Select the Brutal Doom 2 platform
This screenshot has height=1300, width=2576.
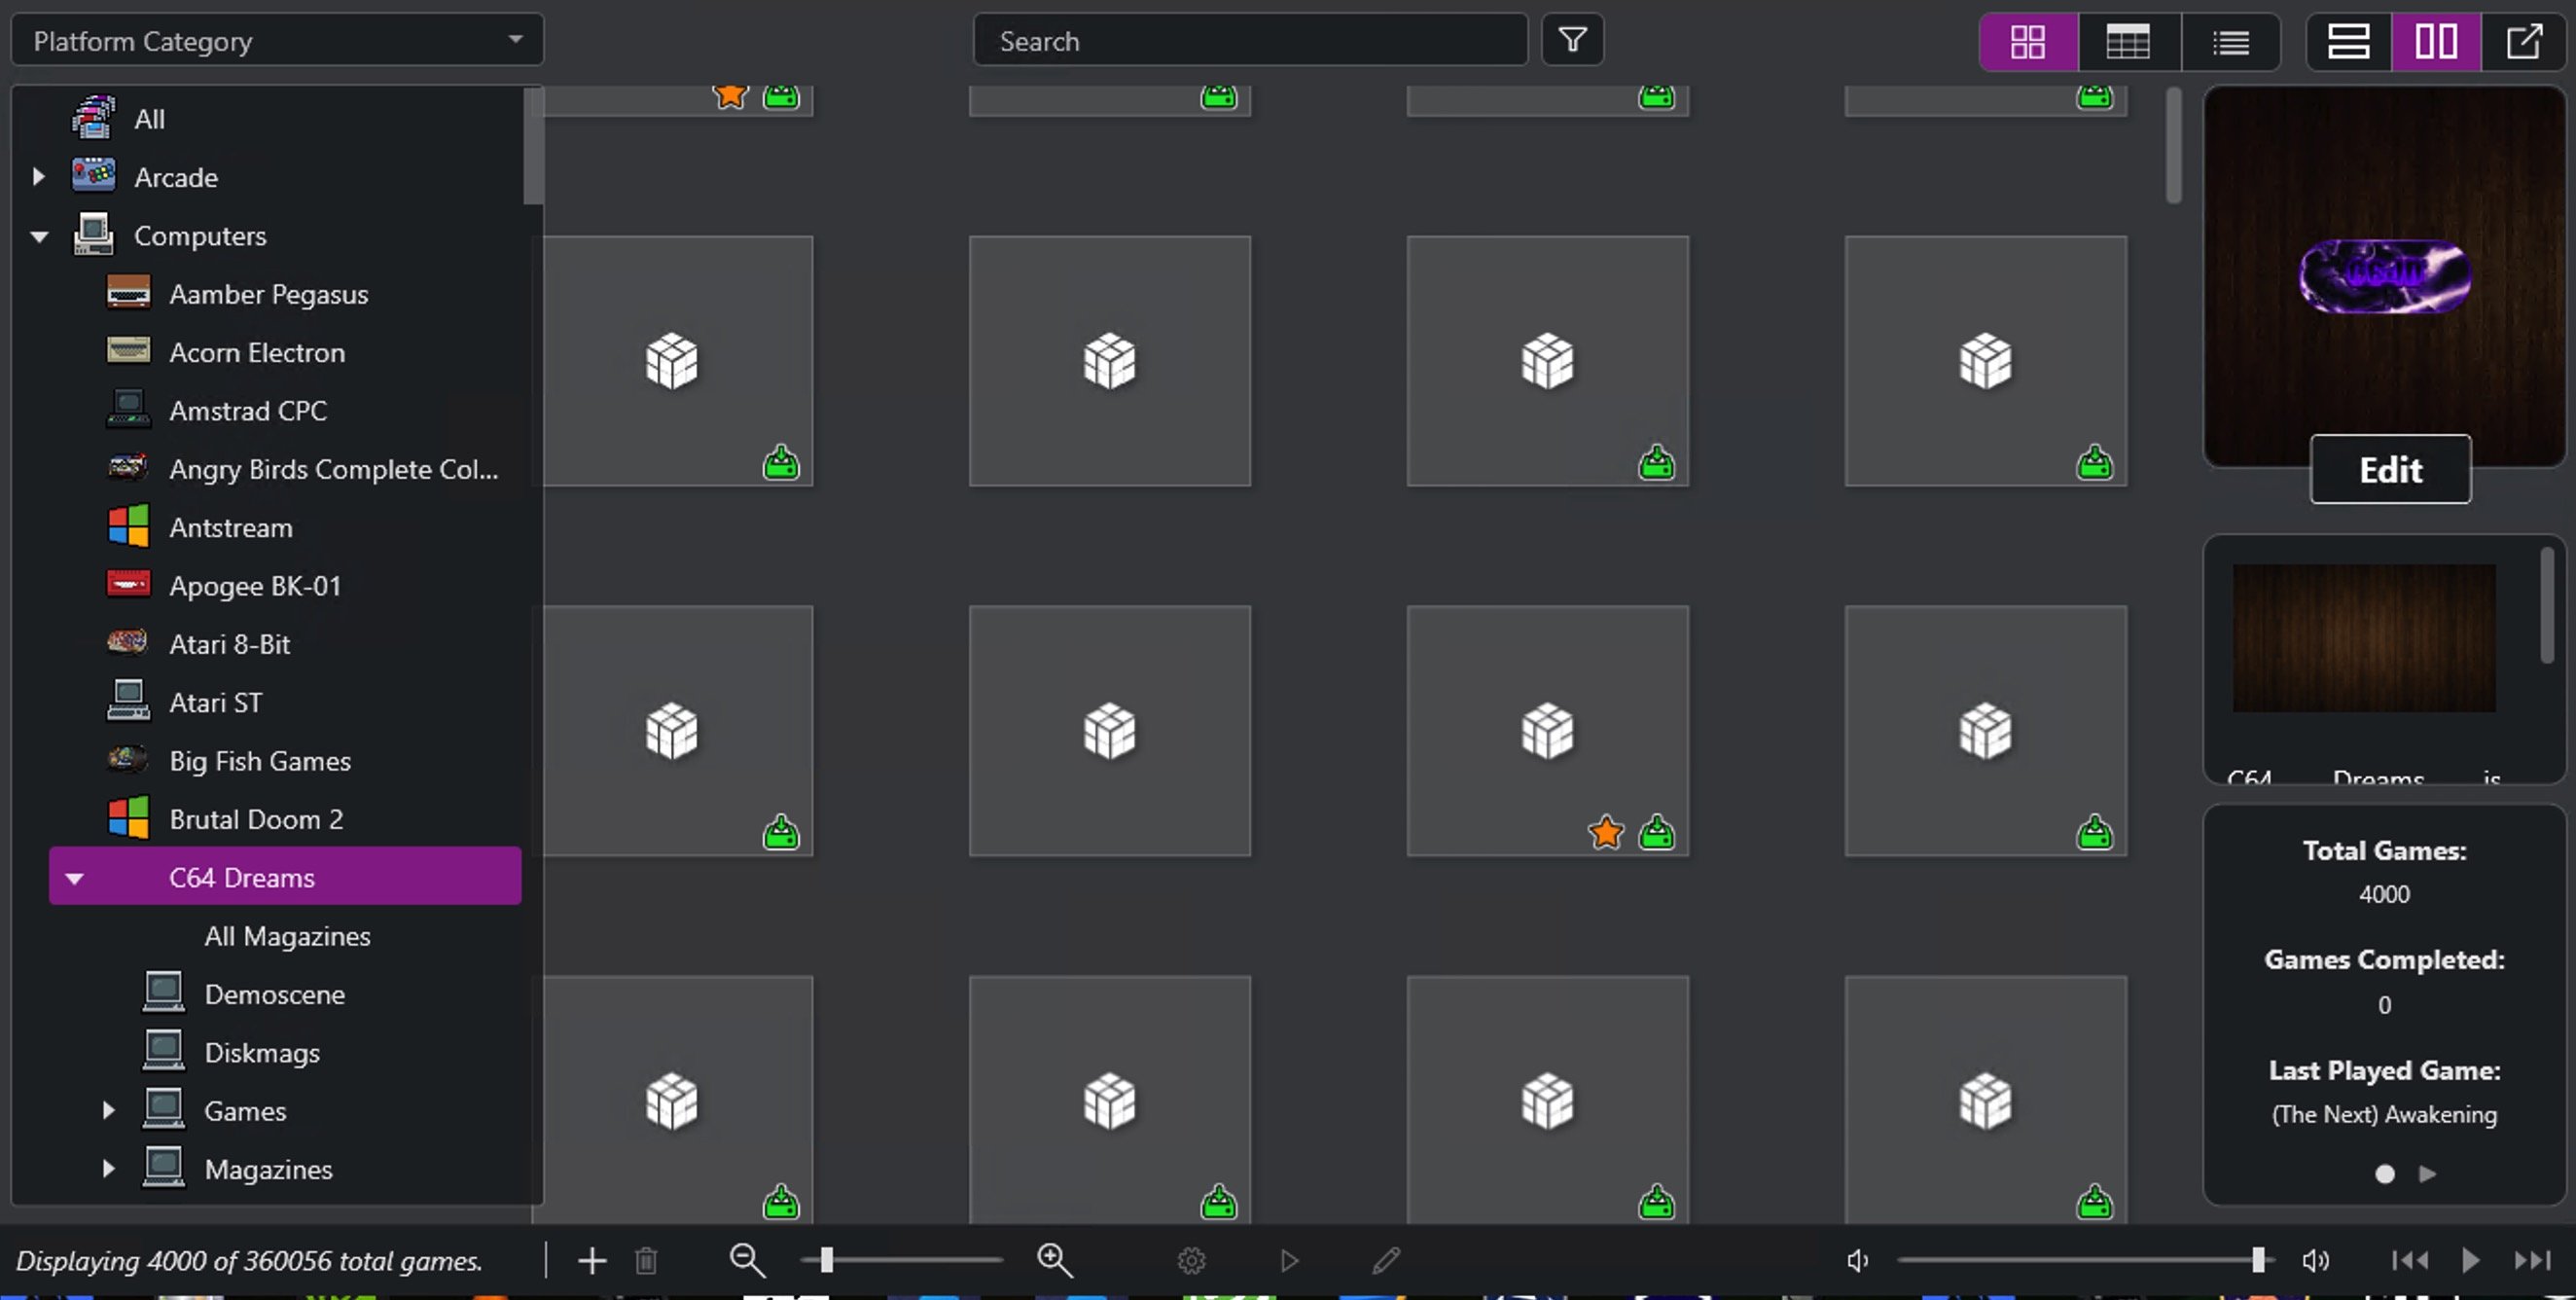tap(256, 819)
